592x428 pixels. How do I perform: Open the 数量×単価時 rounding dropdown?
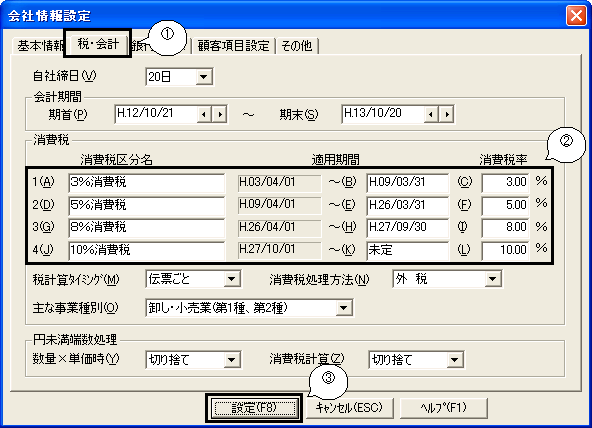point(193,360)
